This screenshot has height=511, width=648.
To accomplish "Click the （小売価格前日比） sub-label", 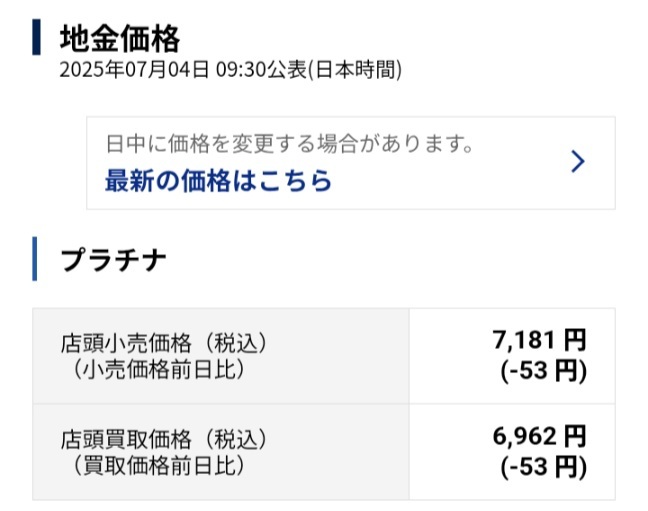I will [159, 369].
